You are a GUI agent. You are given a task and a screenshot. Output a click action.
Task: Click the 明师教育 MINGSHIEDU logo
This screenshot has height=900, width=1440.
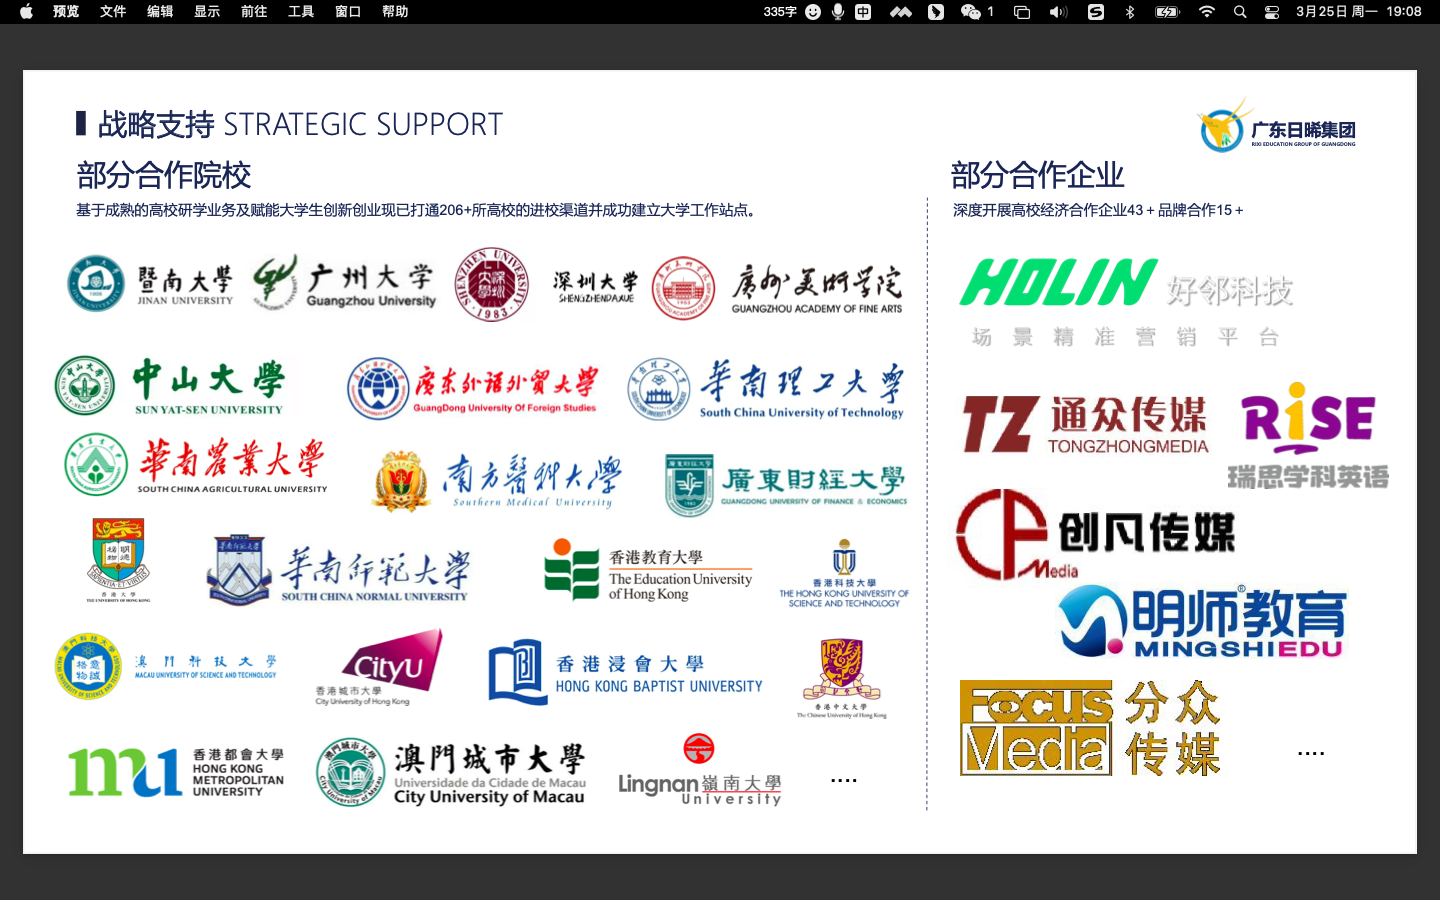click(1202, 620)
